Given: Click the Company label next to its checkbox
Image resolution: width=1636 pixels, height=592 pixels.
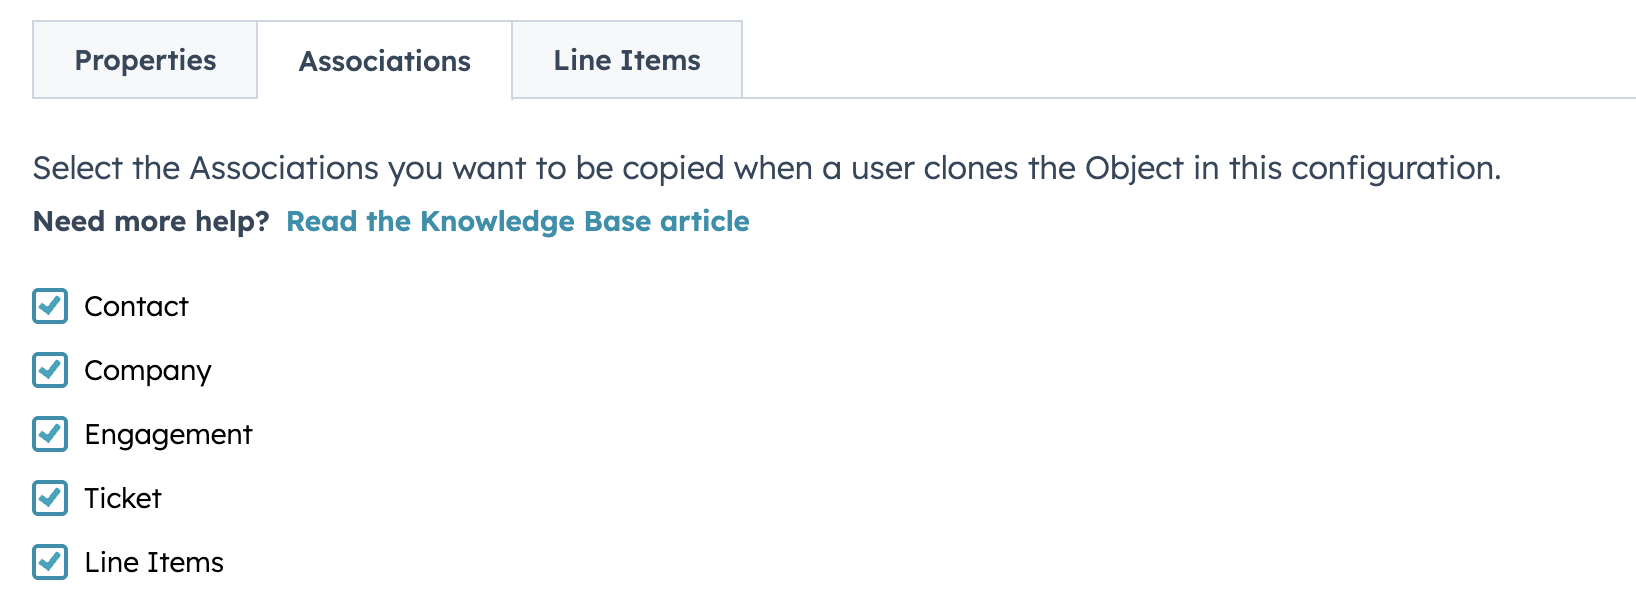Looking at the screenshot, I should tap(148, 371).
